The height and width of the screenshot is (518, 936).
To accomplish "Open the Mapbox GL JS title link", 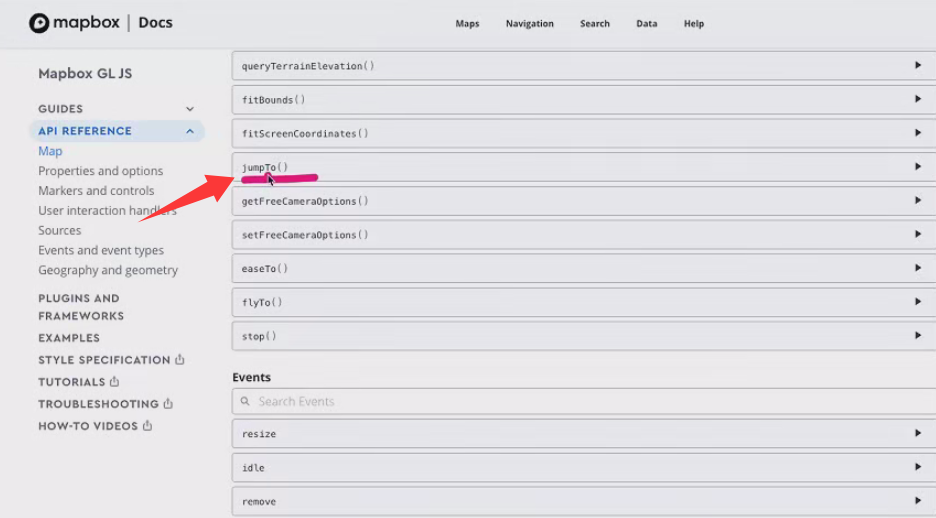I will (85, 73).
